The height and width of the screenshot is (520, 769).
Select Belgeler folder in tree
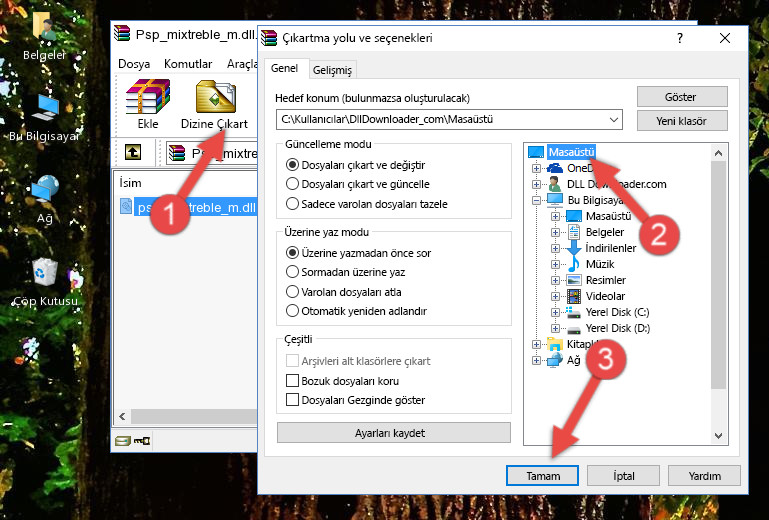click(x=605, y=232)
